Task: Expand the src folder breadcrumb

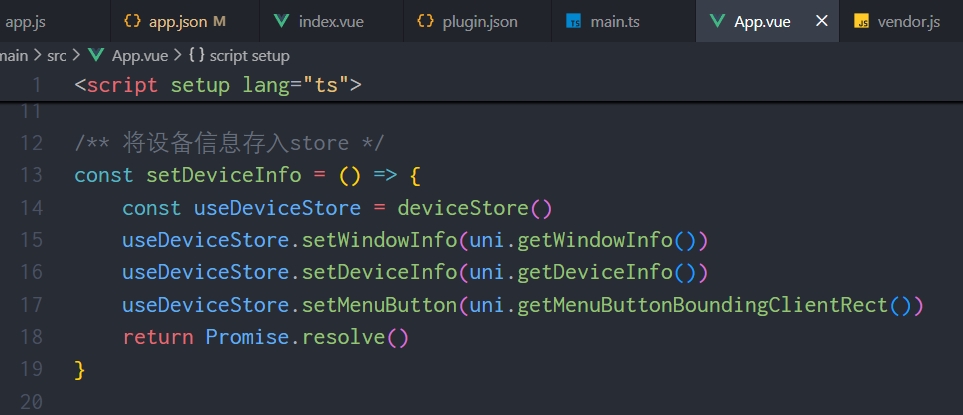Action: tap(56, 56)
